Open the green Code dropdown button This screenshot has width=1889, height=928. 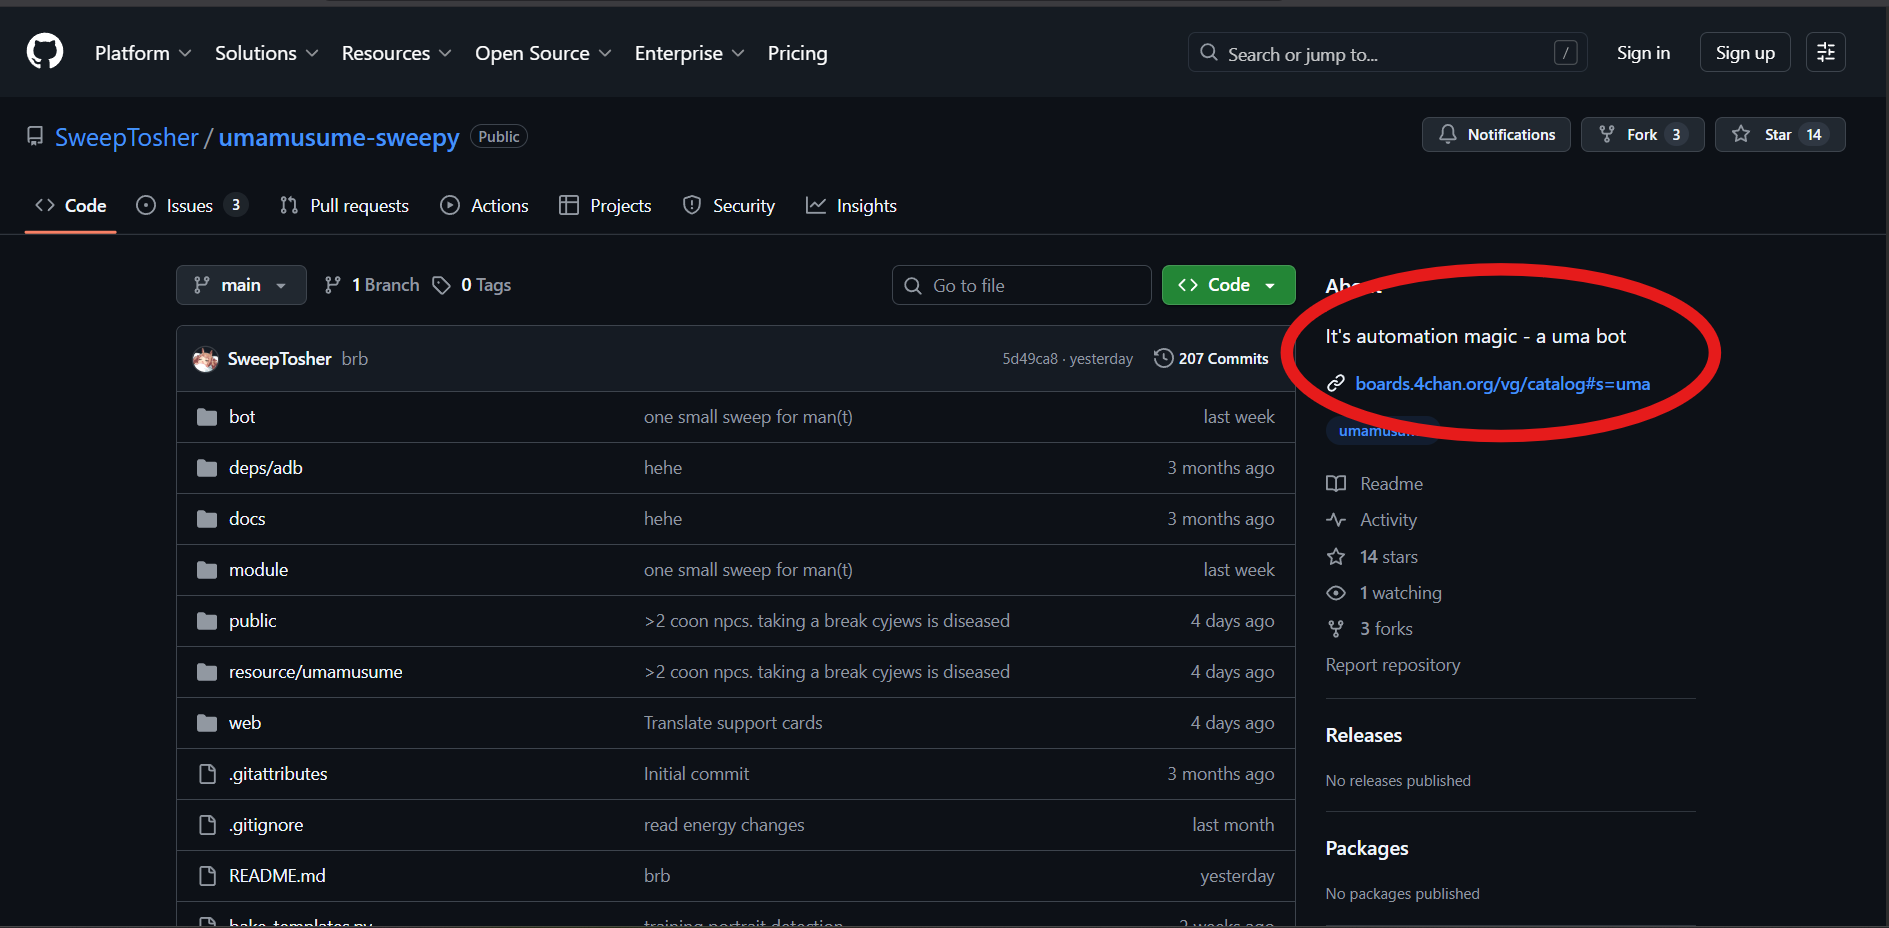pyautogui.click(x=1228, y=285)
